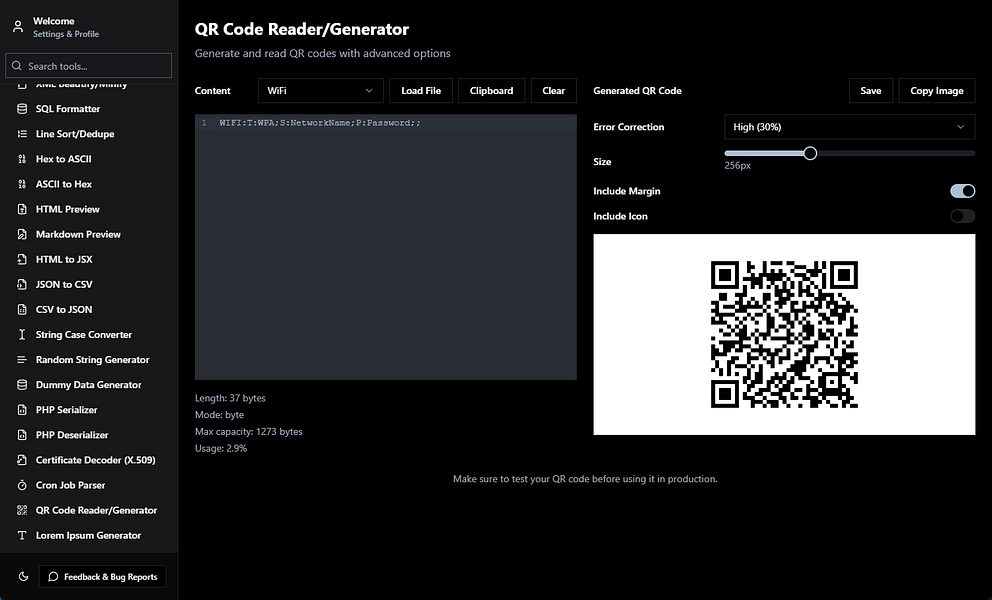Viewport: 992px width, 600px height.
Task: Select the Lorem Ipsum Generator sidebar entry
Action: pyautogui.click(x=89, y=534)
